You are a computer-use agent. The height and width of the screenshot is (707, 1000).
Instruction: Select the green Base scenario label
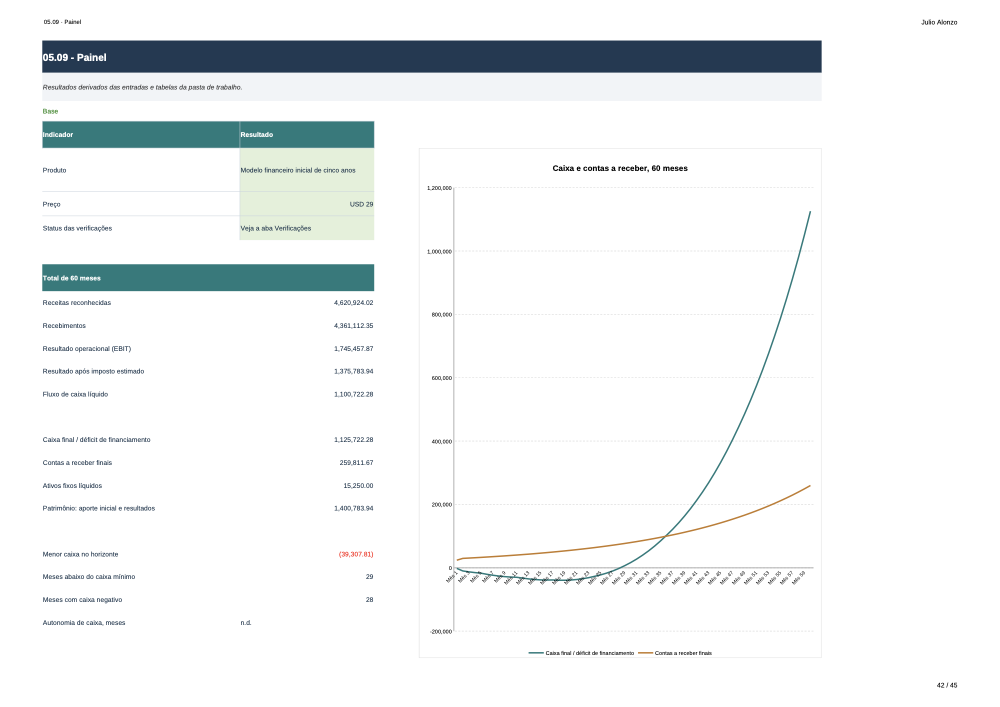50,112
